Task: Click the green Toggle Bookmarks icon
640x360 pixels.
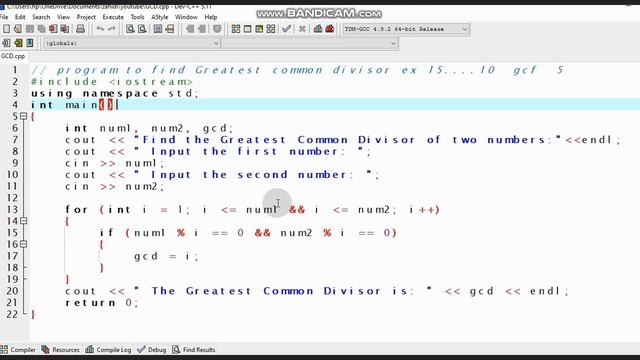Action: pyautogui.click(x=18, y=43)
